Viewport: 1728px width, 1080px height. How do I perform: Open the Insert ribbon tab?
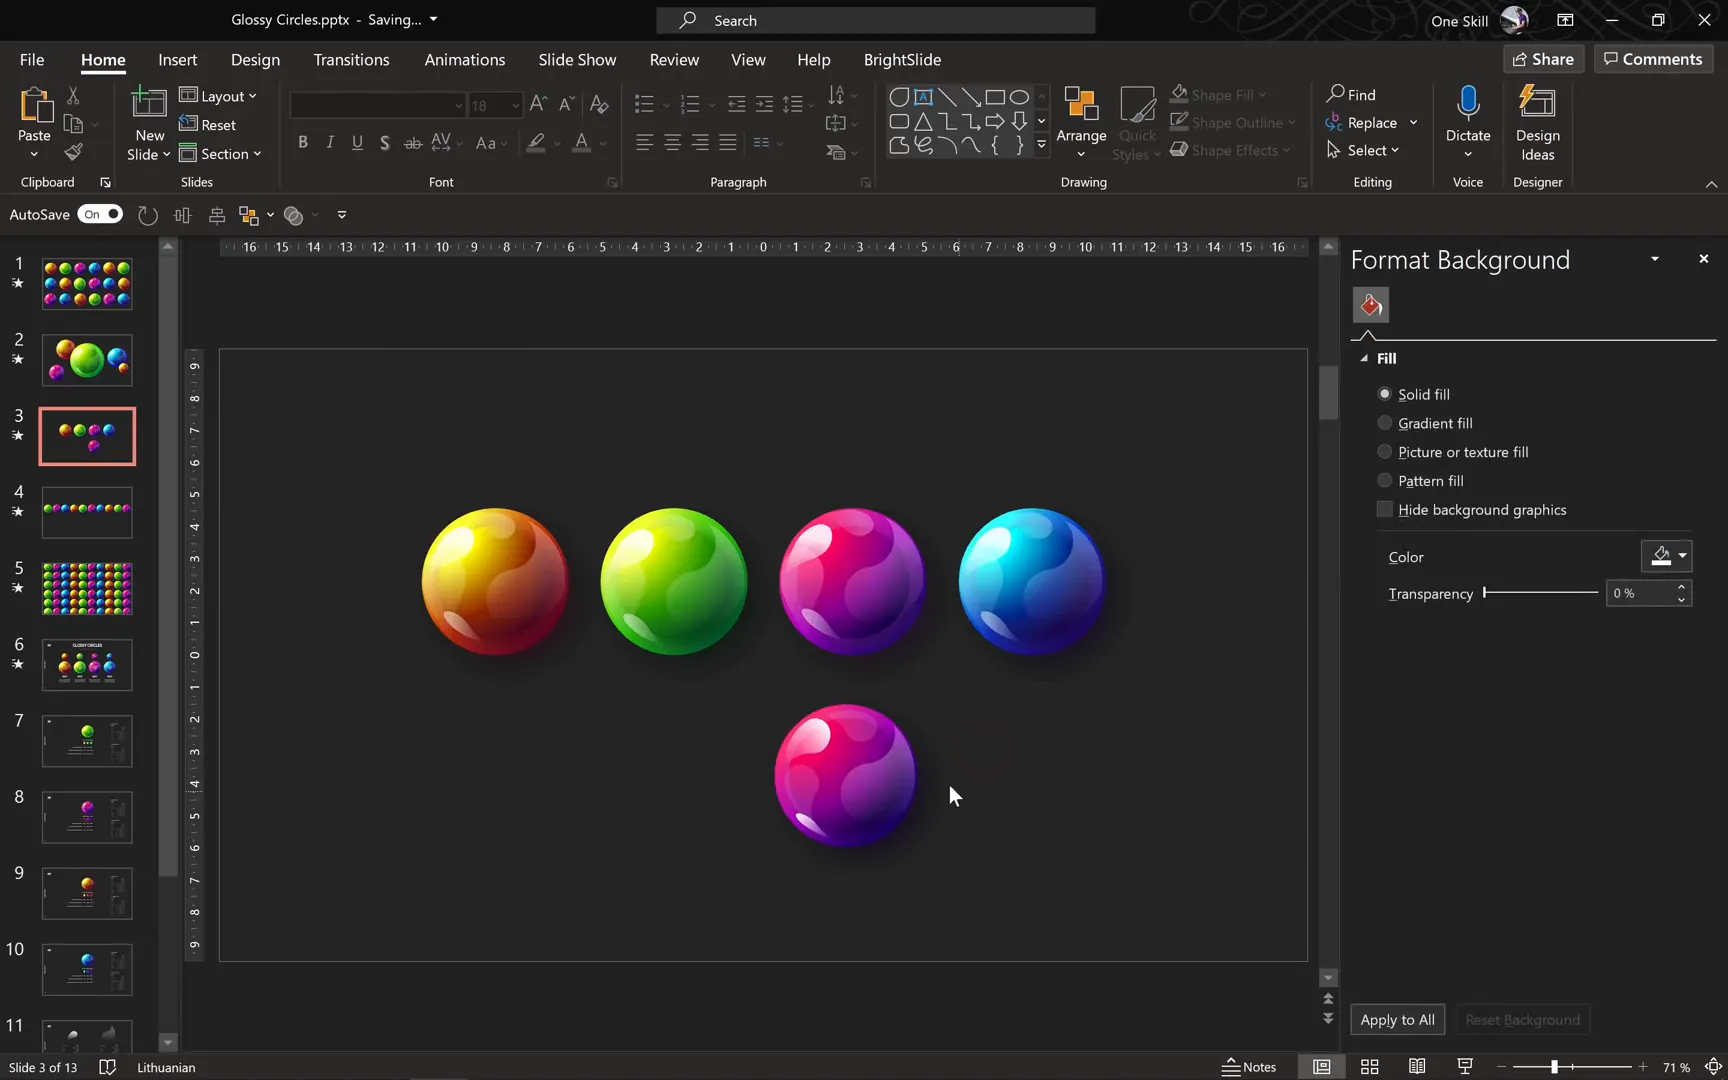[177, 59]
